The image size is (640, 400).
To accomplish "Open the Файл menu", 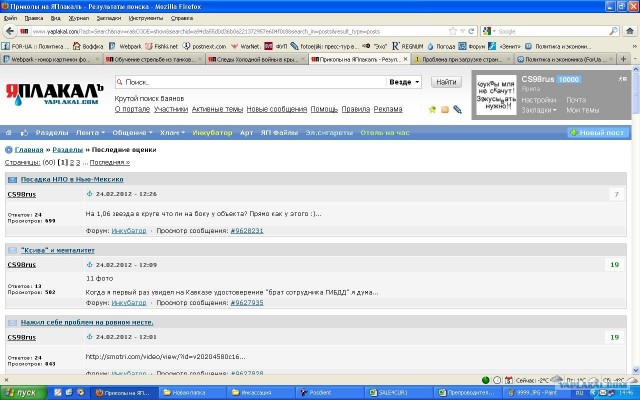I will (x=10, y=18).
